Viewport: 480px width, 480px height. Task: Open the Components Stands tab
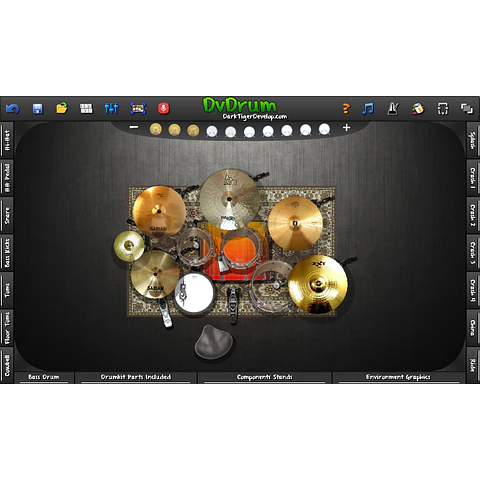pos(265,377)
